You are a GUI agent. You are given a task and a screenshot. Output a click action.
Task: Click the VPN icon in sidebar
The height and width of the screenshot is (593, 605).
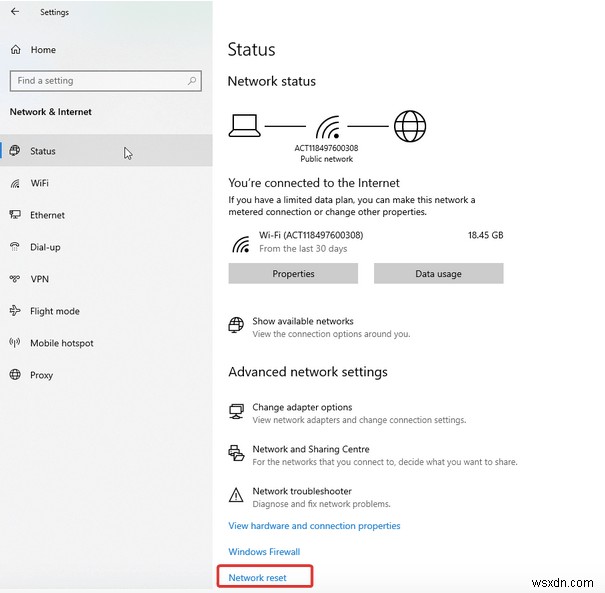15,278
